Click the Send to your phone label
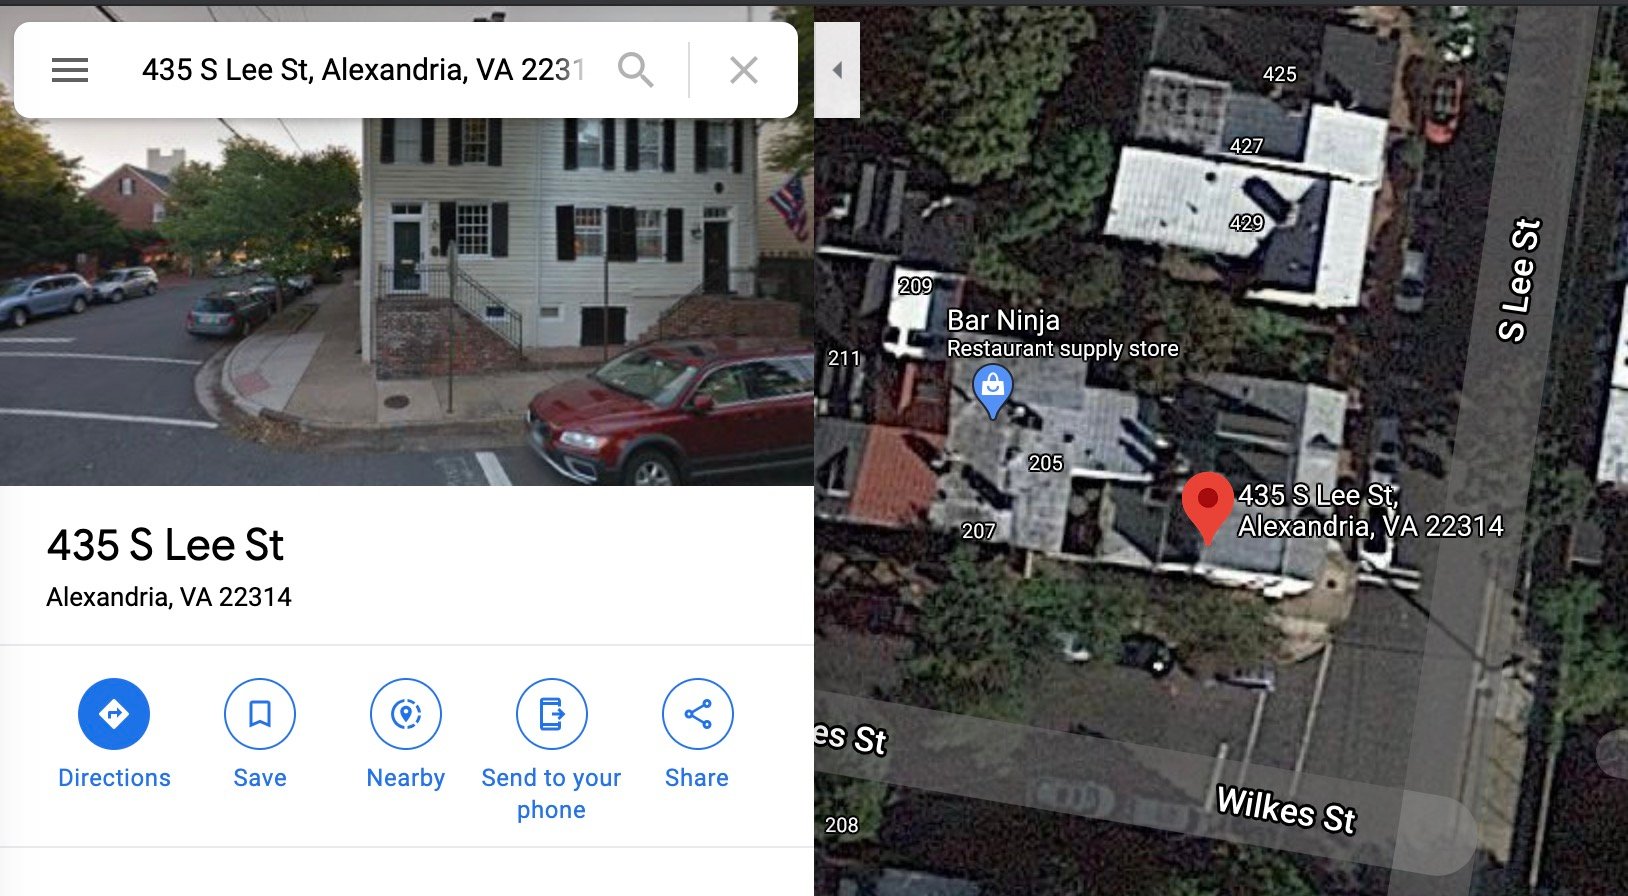The width and height of the screenshot is (1628, 896). tap(551, 794)
